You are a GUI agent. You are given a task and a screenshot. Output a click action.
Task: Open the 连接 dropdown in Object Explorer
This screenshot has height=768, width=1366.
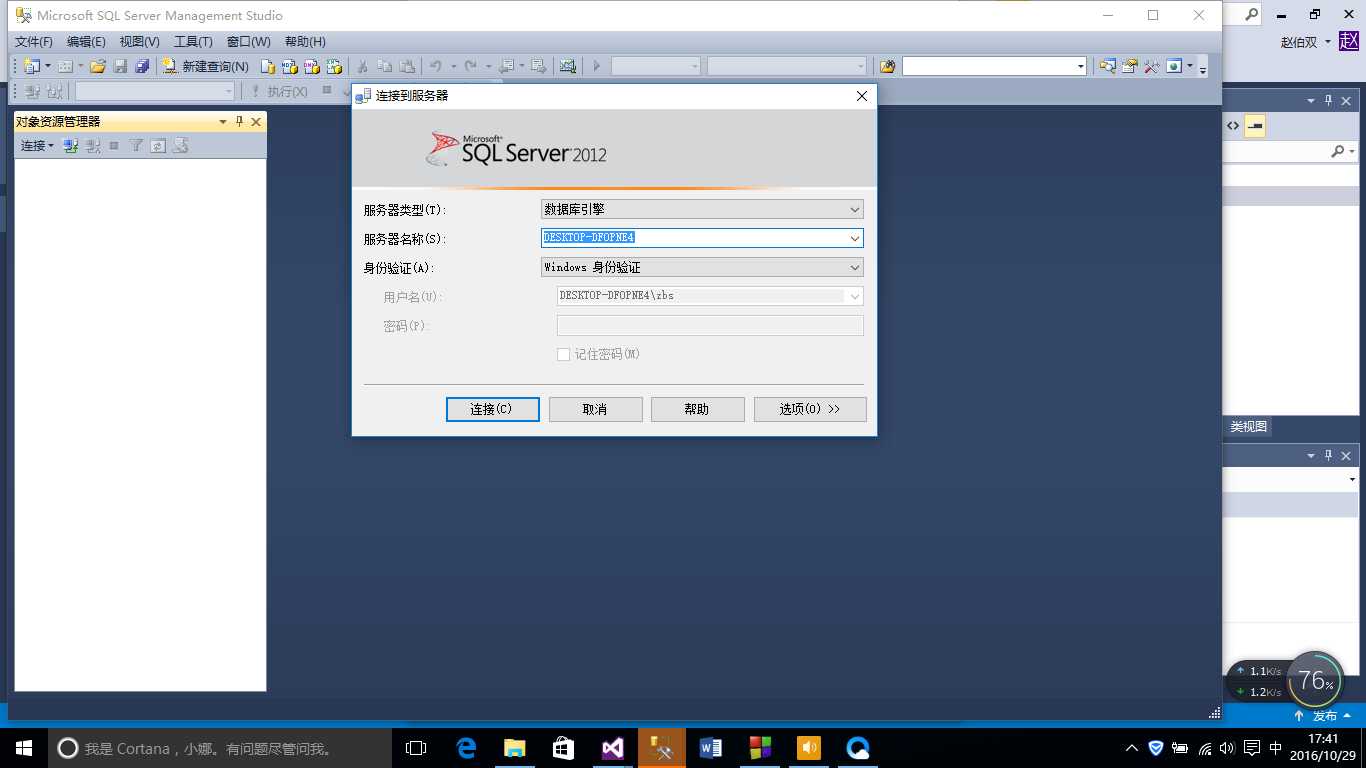37,146
